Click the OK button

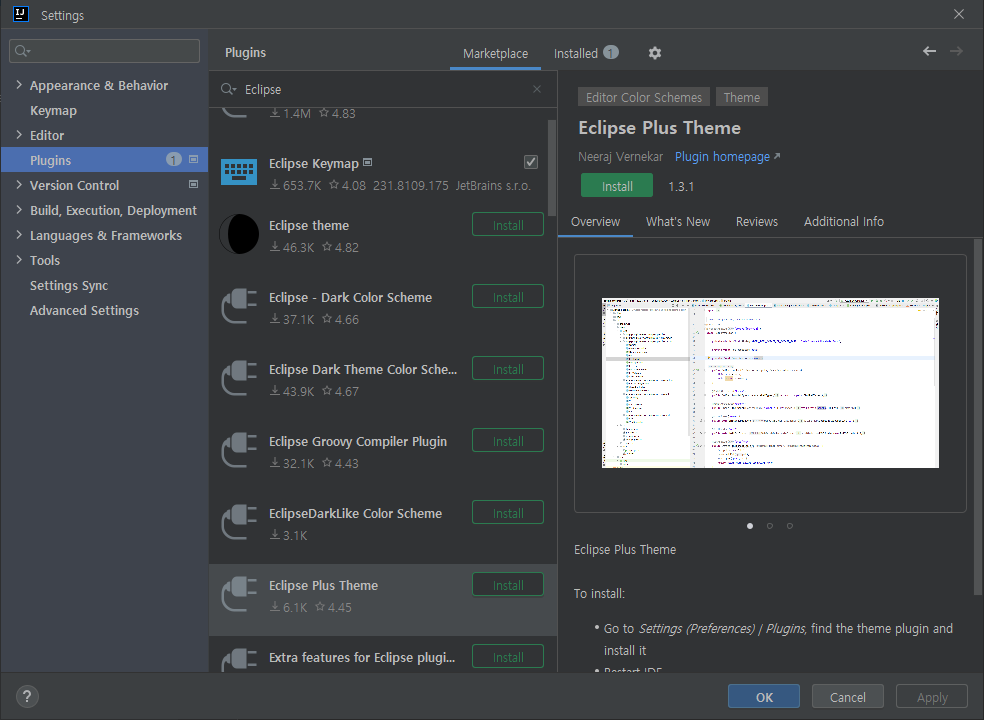pyautogui.click(x=764, y=697)
